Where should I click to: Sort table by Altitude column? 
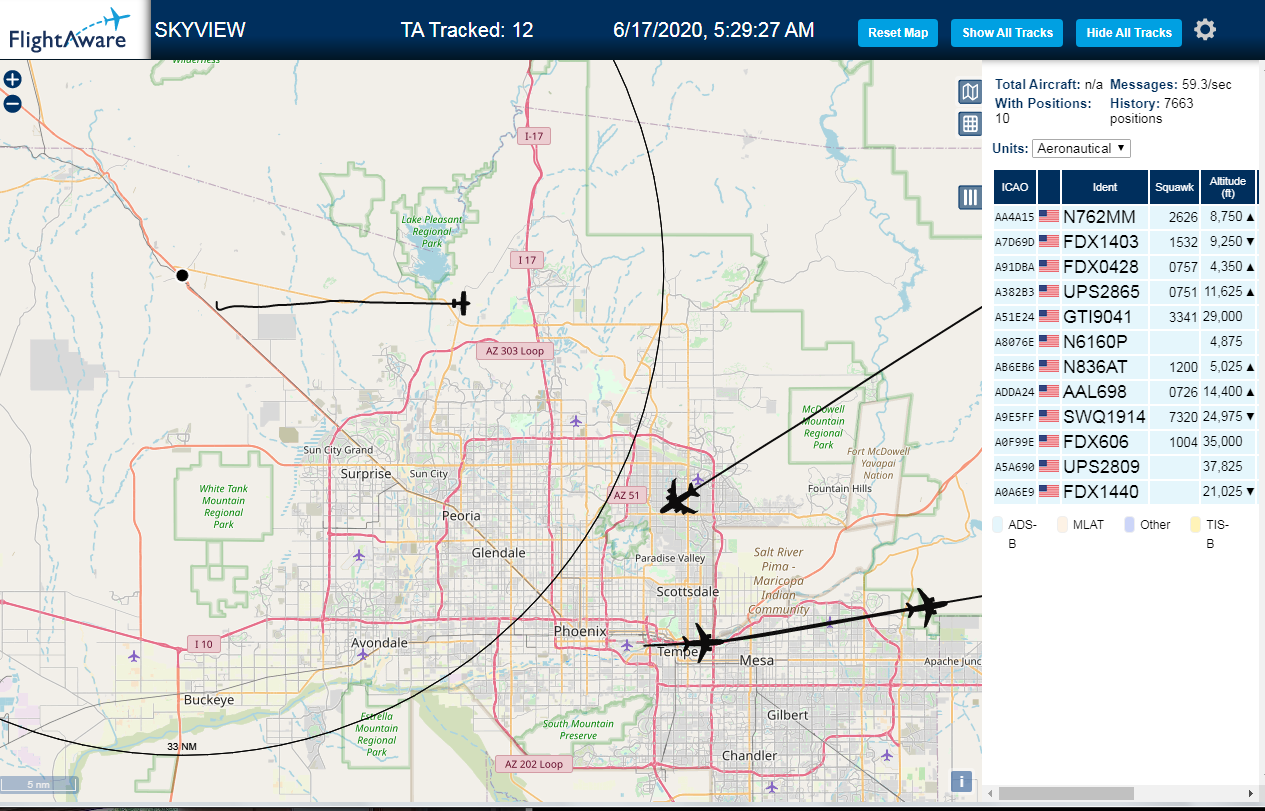pyautogui.click(x=1227, y=187)
